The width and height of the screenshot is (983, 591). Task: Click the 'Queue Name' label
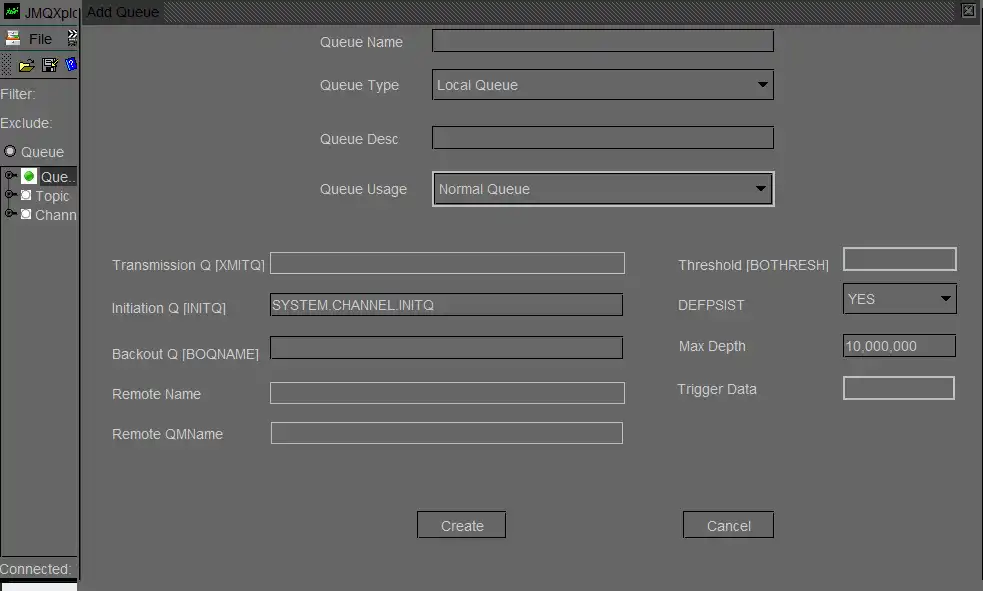(x=361, y=42)
